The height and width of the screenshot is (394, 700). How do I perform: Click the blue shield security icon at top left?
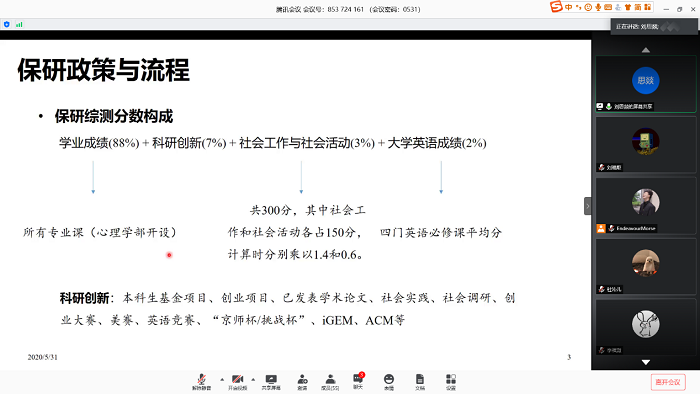point(7,25)
